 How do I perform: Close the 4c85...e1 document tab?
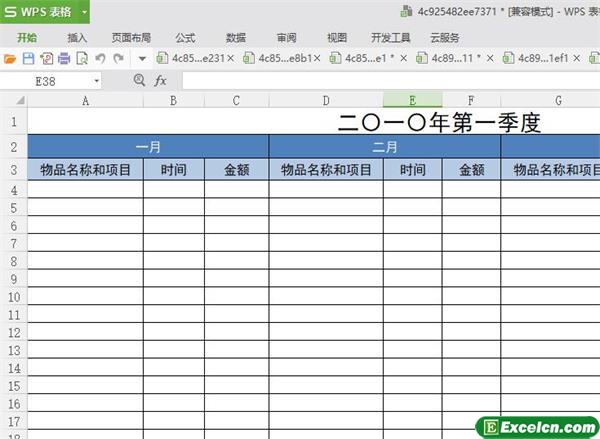[403, 59]
